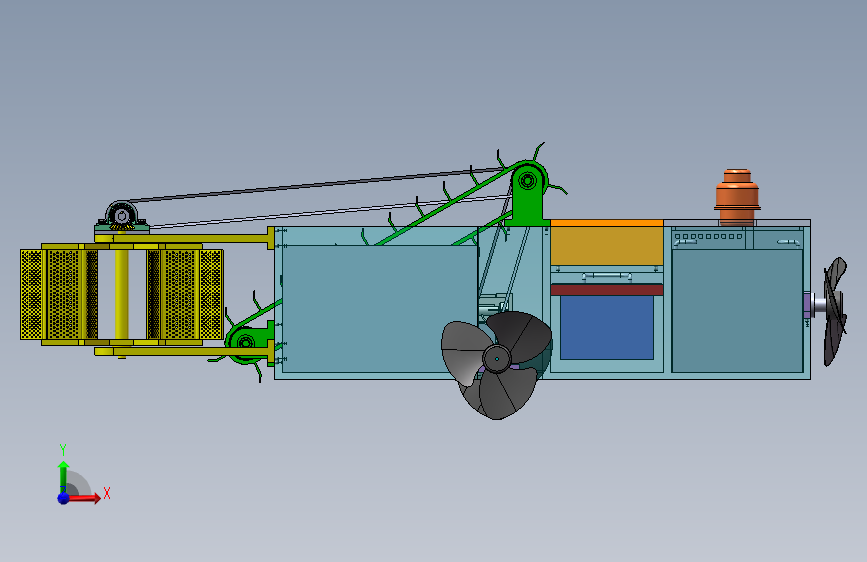Select the mustard yellow box panel
Image resolution: width=867 pixels, height=562 pixels.
click(607, 246)
